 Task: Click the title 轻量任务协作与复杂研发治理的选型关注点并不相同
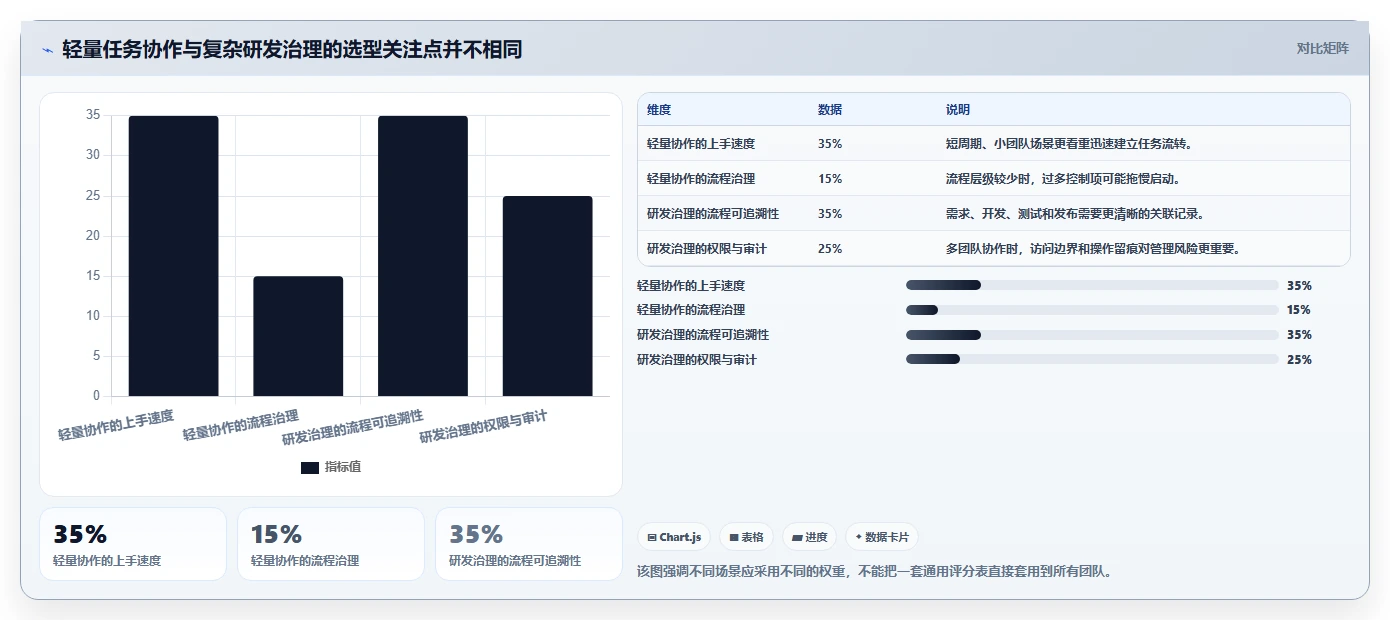coord(292,49)
